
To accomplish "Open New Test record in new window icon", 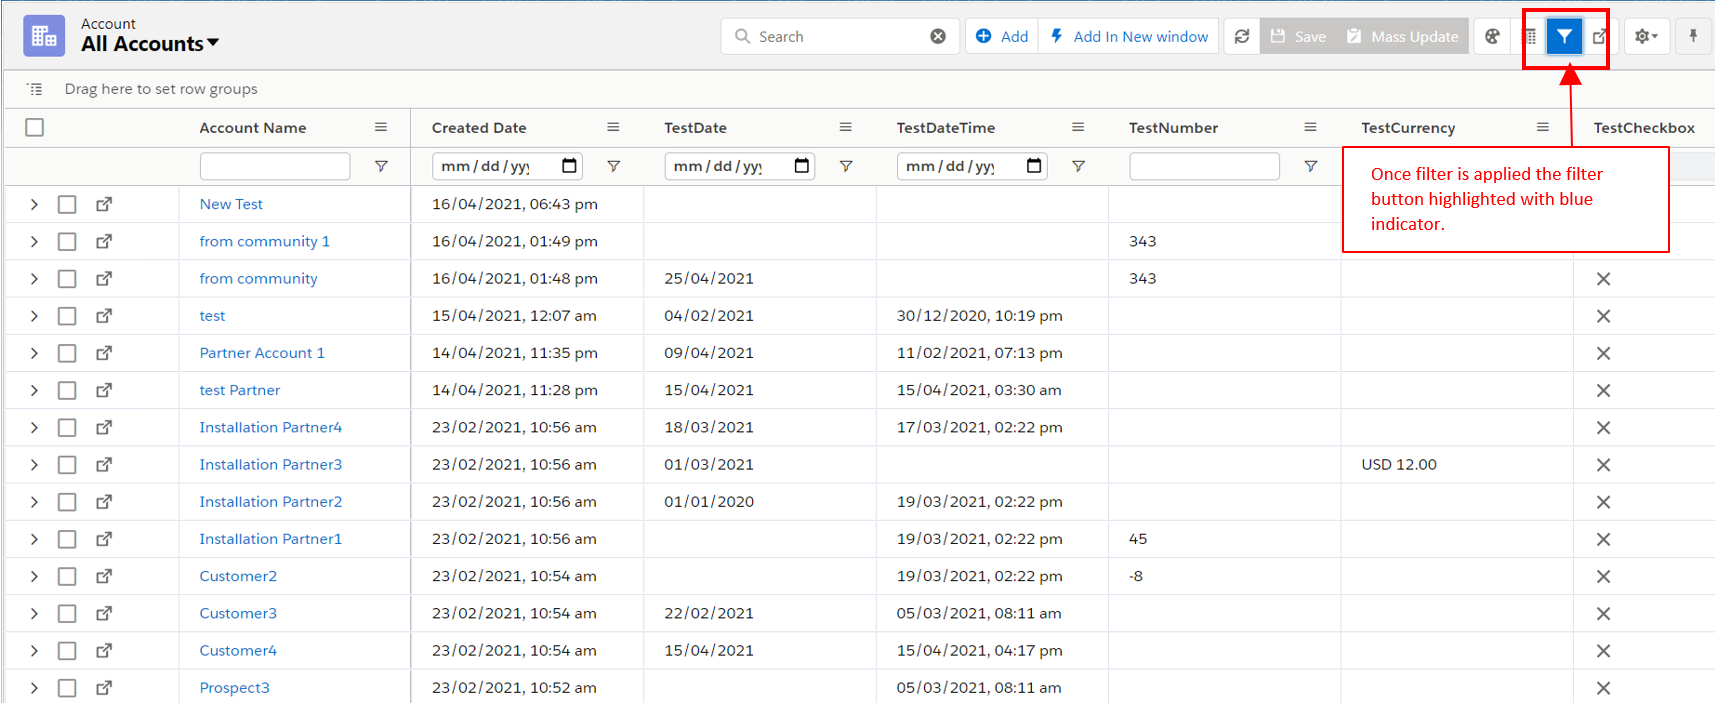I will coord(104,204).
